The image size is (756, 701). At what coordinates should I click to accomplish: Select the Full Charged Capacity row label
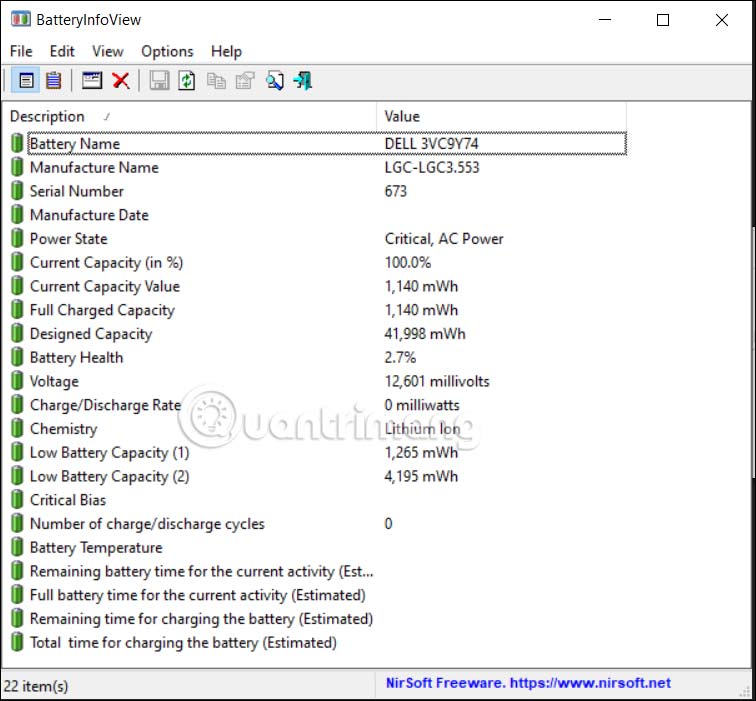(x=102, y=310)
